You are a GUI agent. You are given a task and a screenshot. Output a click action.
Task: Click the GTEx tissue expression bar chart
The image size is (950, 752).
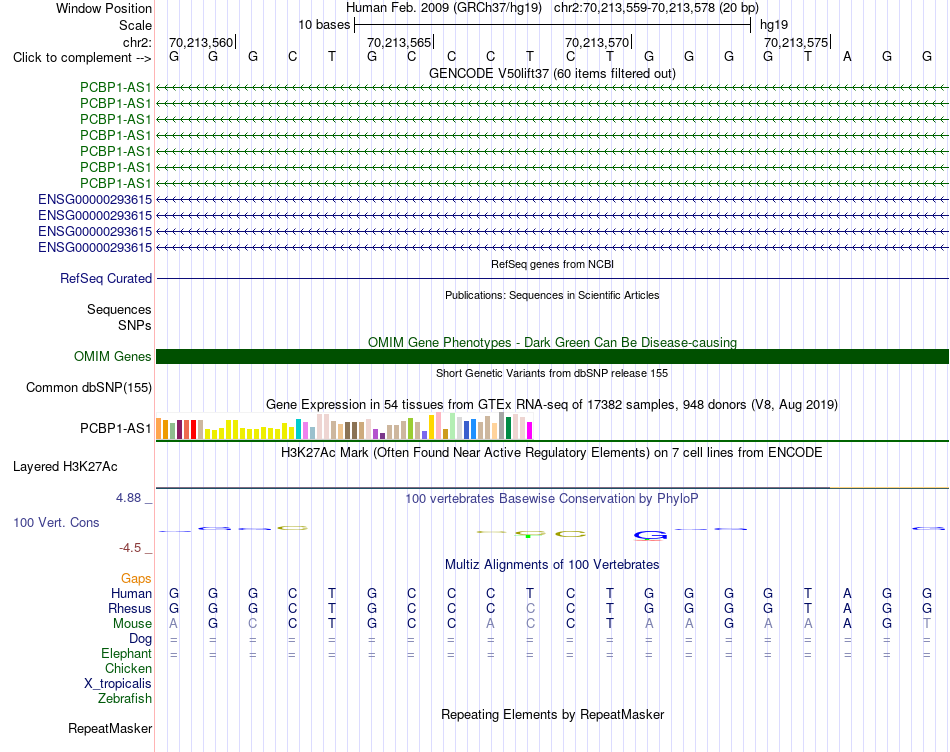[344, 426]
